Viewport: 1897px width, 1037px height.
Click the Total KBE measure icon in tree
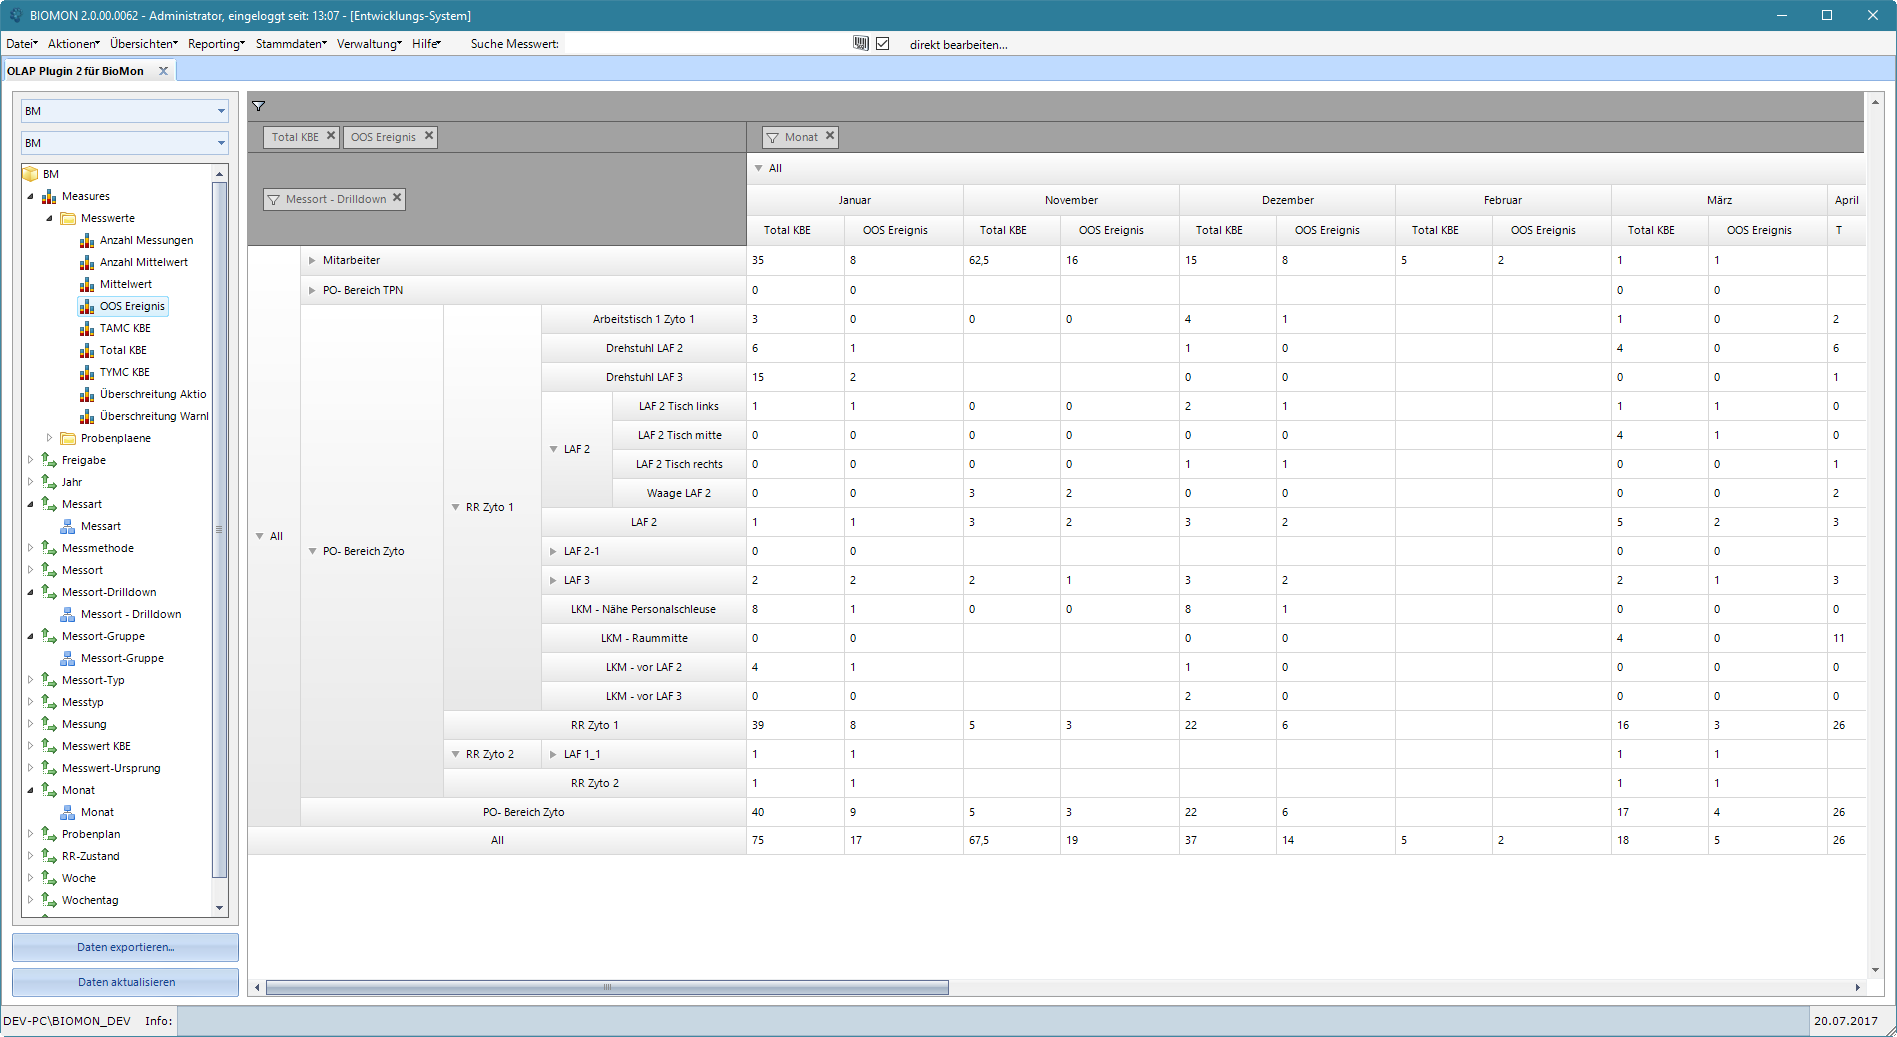tap(87, 351)
